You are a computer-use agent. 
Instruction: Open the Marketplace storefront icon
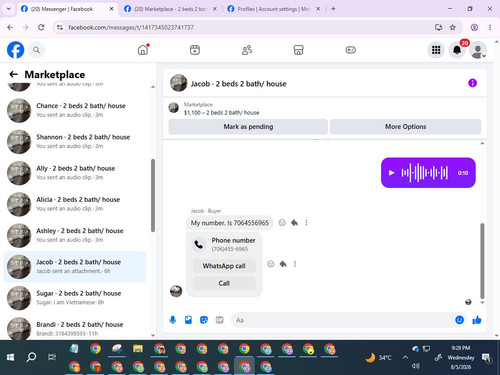(x=298, y=50)
